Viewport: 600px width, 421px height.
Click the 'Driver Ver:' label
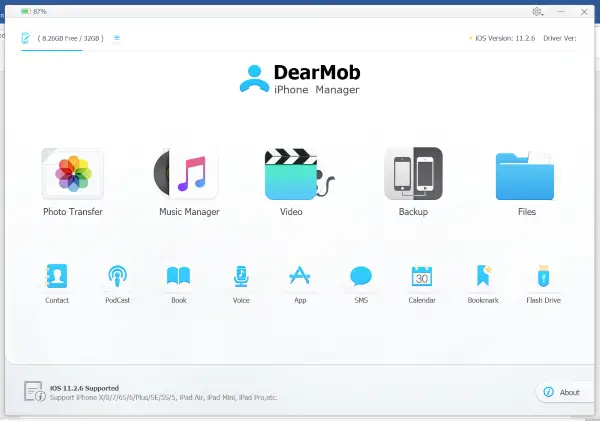560,38
